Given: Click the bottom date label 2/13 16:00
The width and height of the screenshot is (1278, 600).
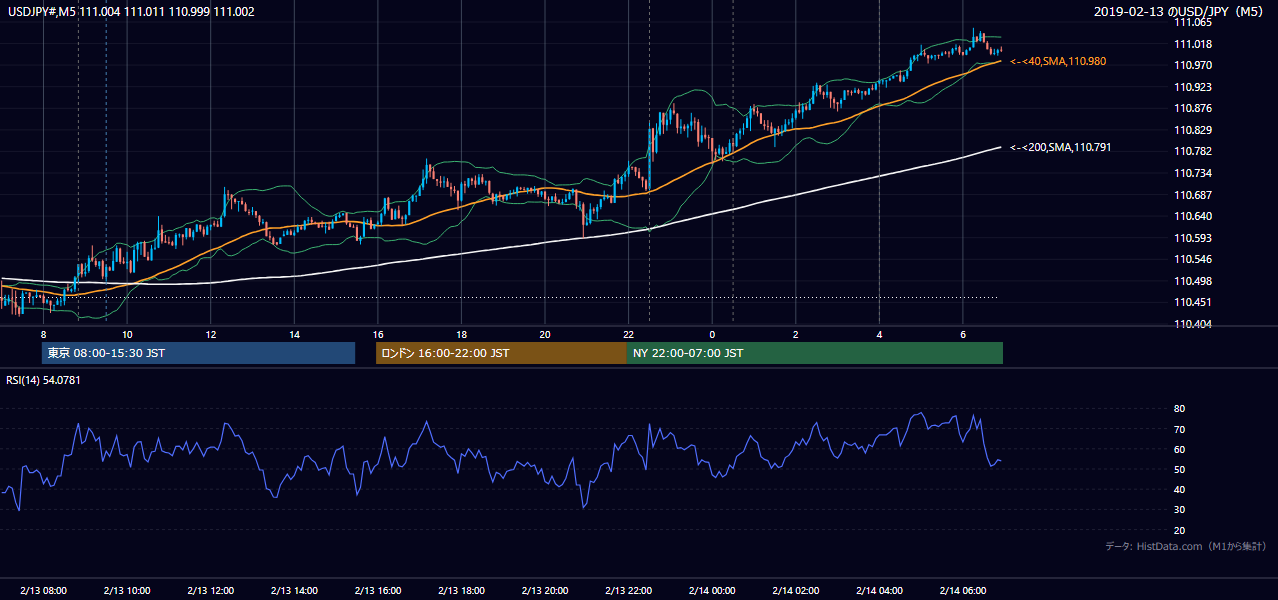Looking at the screenshot, I should [x=378, y=590].
